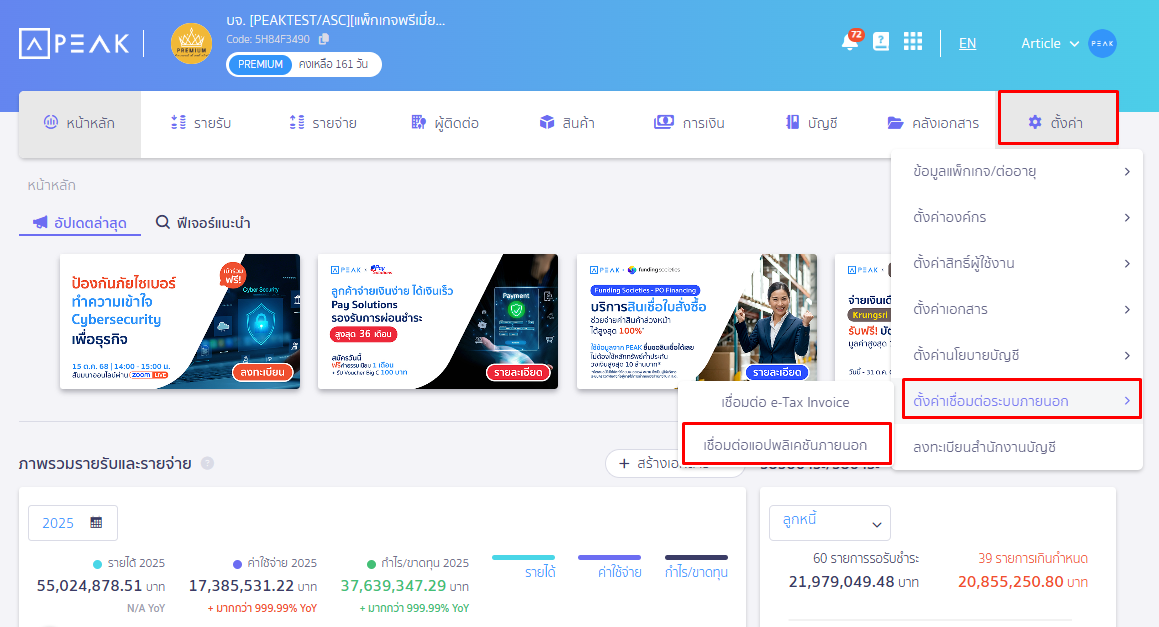Click the PEAK profile avatar
The width and height of the screenshot is (1159, 627).
[x=1101, y=43]
